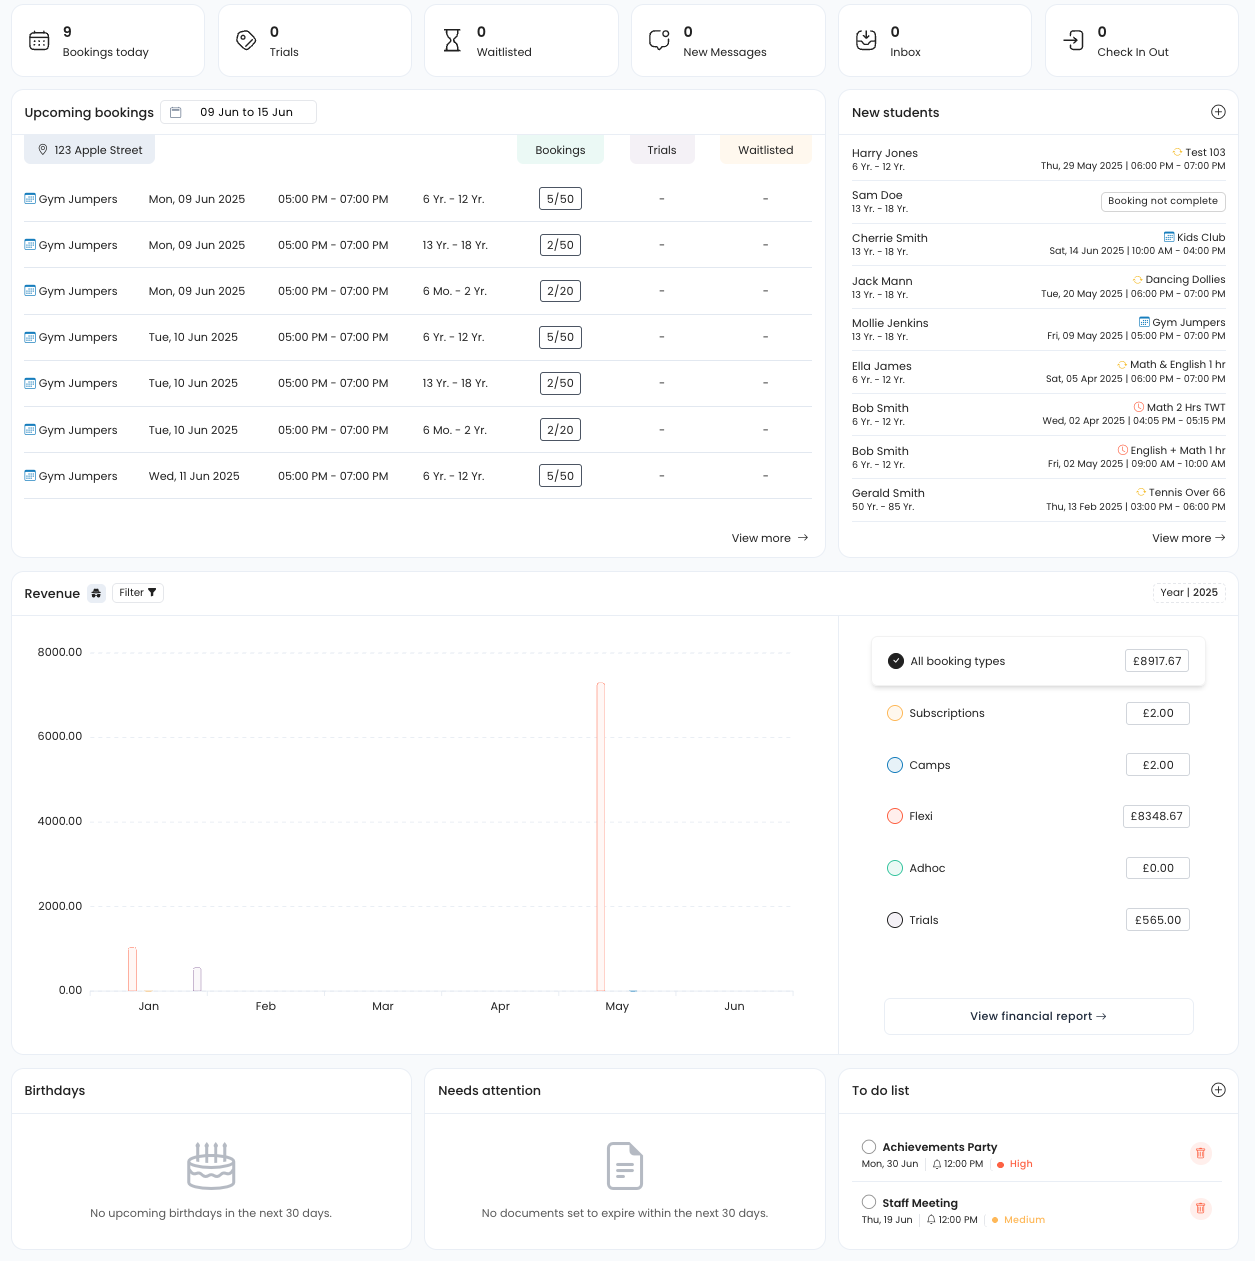Click the class icon on the Wed, 11 Jun Gym Jumpers row

point(30,476)
